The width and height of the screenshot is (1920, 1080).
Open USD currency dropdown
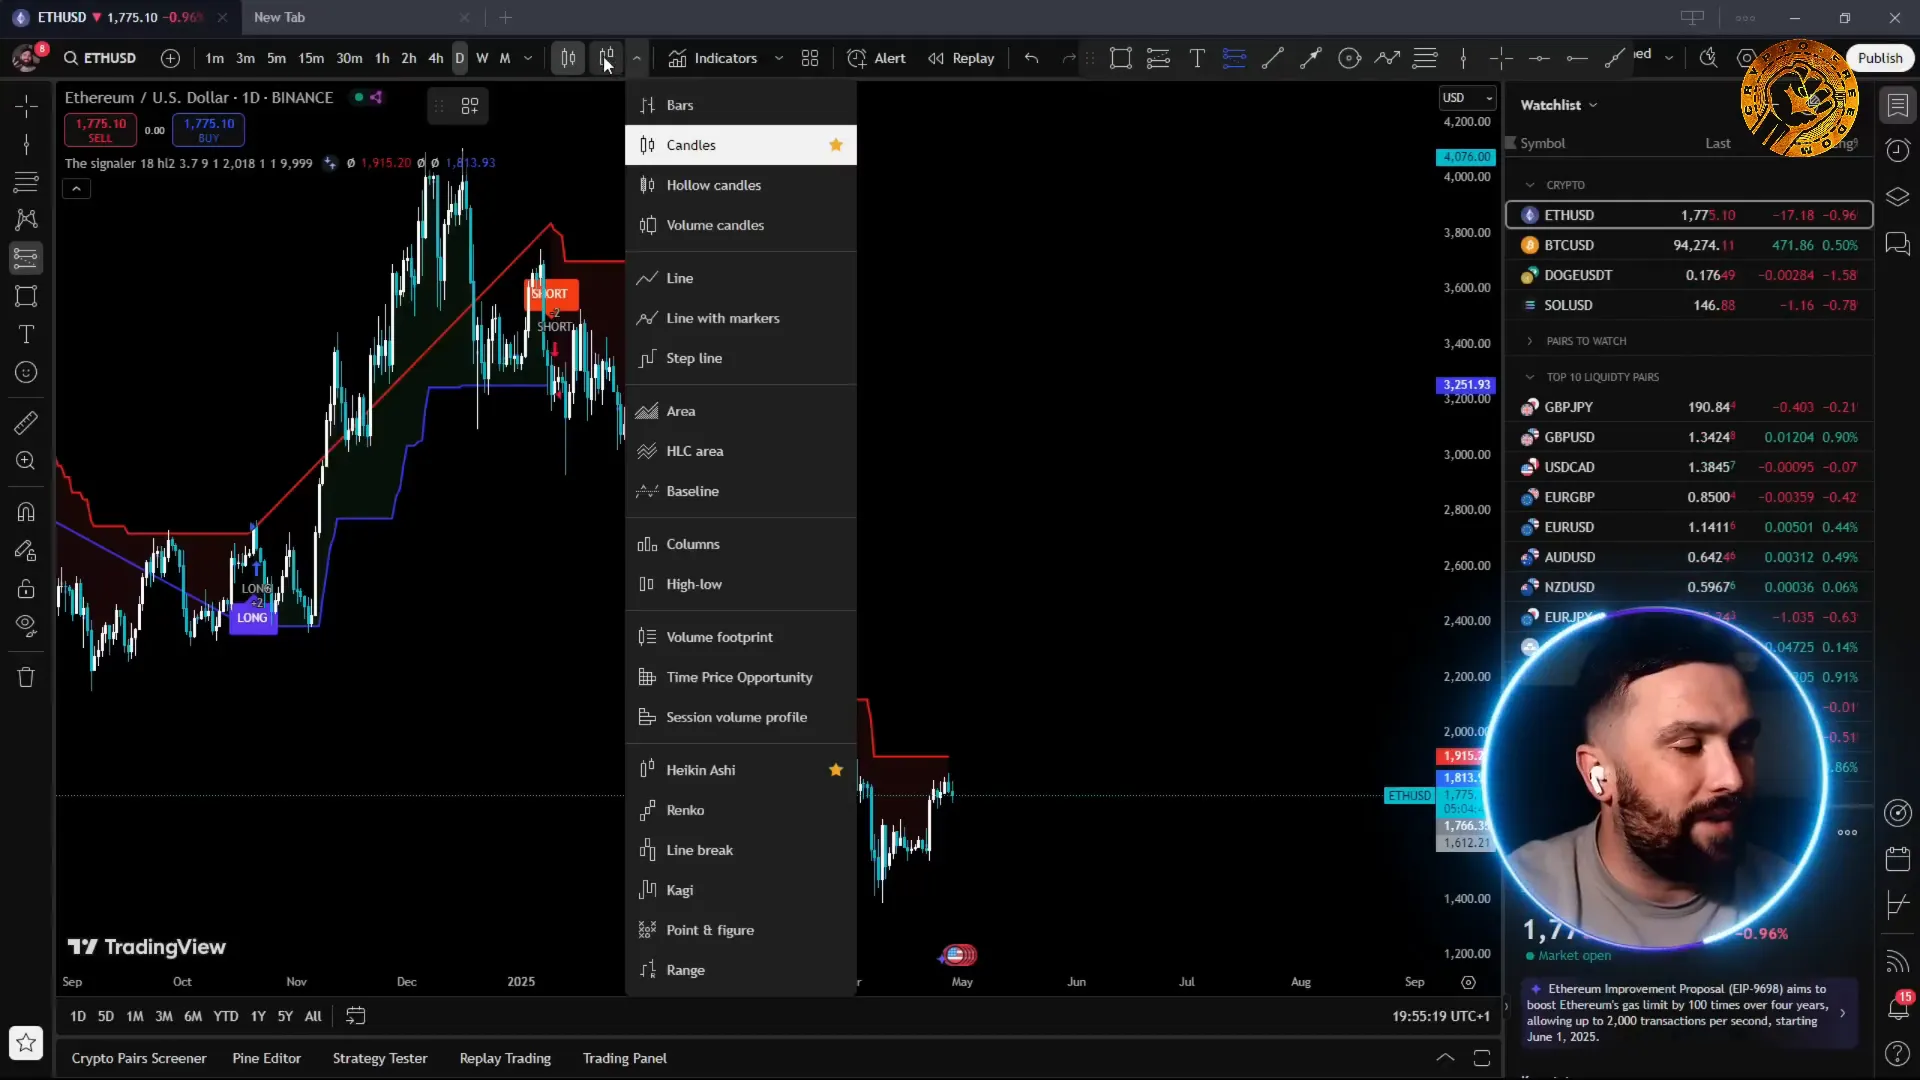pos(1467,98)
